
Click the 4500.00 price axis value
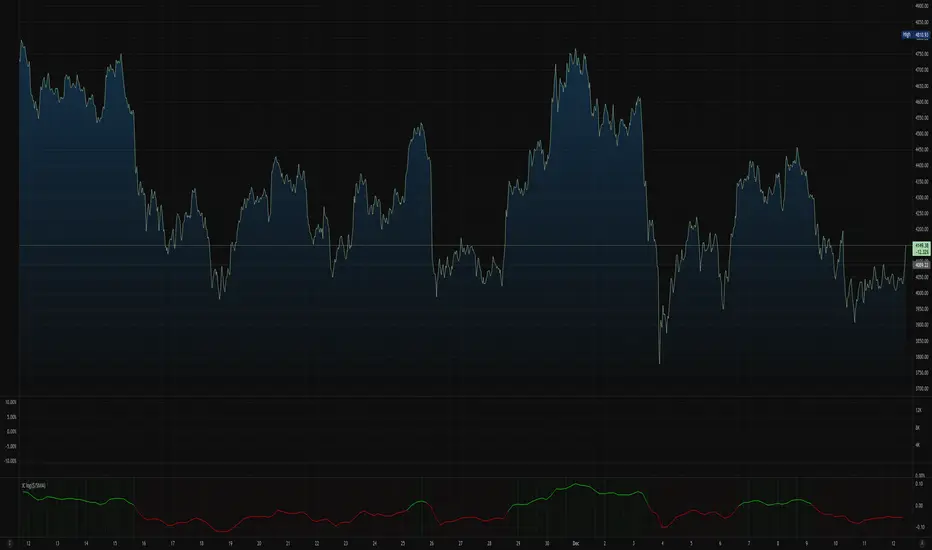[x=922, y=134]
